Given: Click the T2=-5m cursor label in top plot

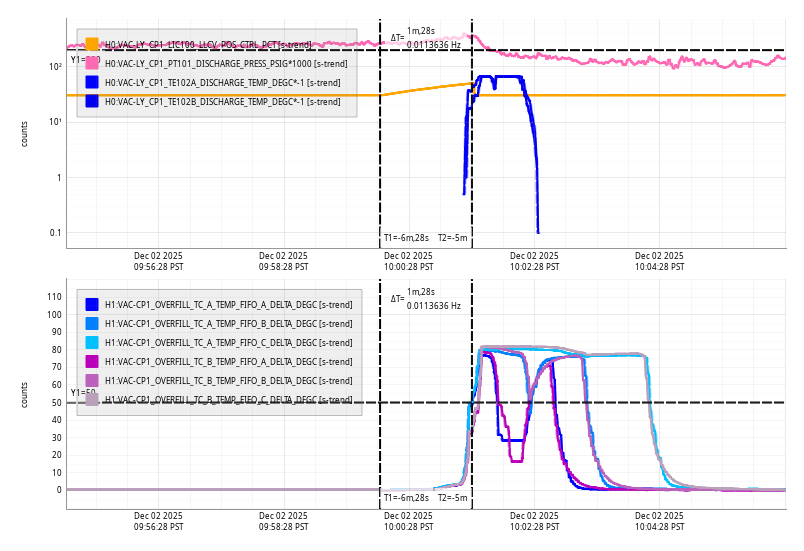Looking at the screenshot, I should [452, 238].
